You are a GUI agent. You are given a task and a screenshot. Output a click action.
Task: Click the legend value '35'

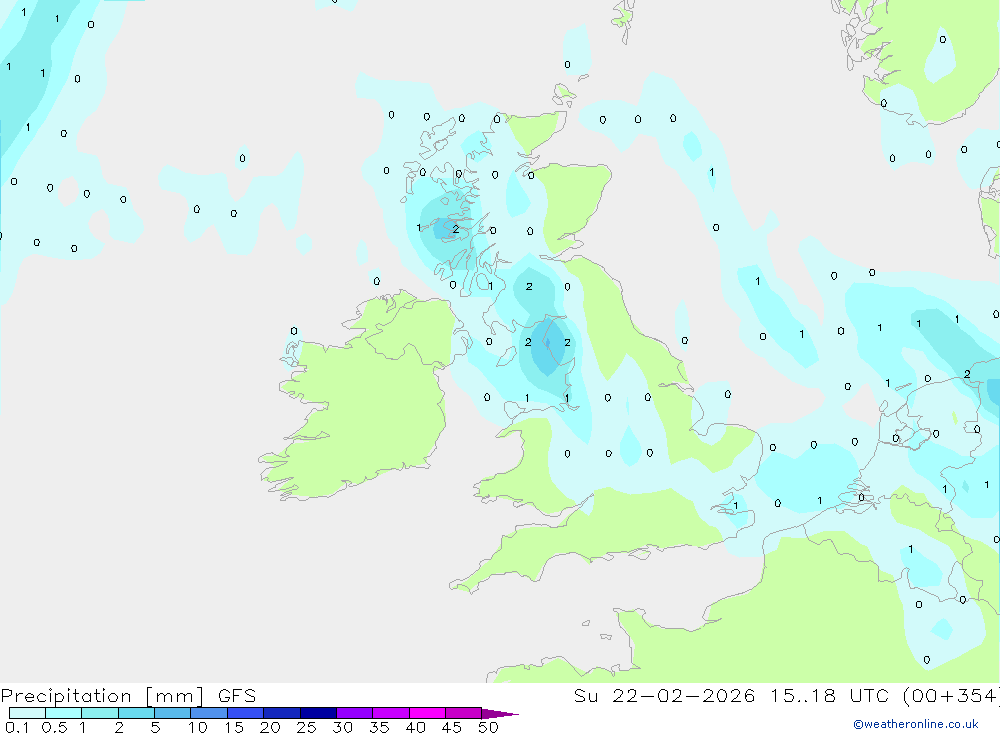point(379,727)
